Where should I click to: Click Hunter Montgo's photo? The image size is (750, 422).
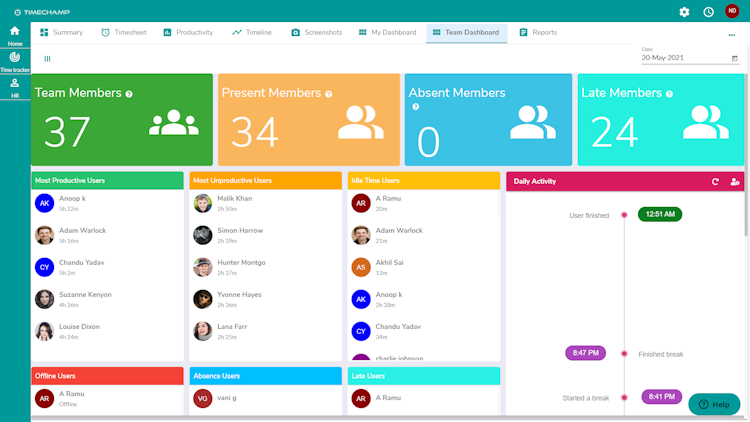[203, 267]
